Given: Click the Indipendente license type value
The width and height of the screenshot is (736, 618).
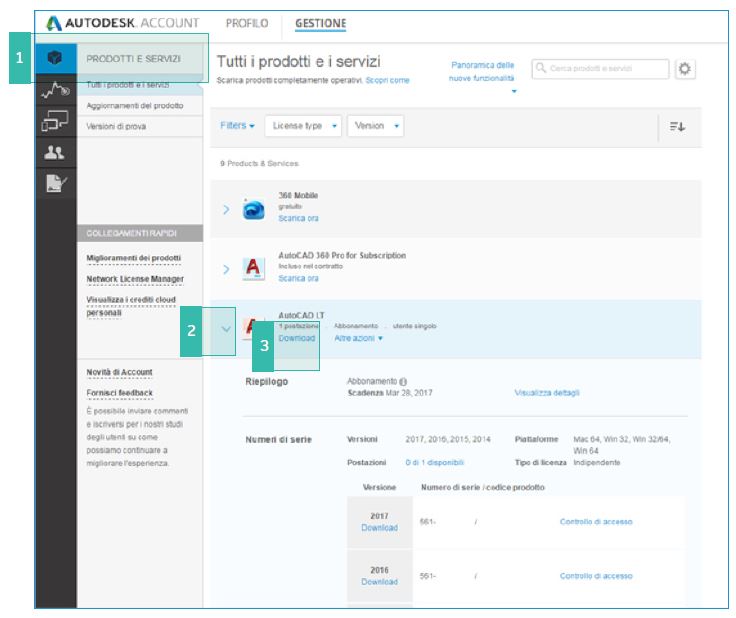Looking at the screenshot, I should pos(597,462).
